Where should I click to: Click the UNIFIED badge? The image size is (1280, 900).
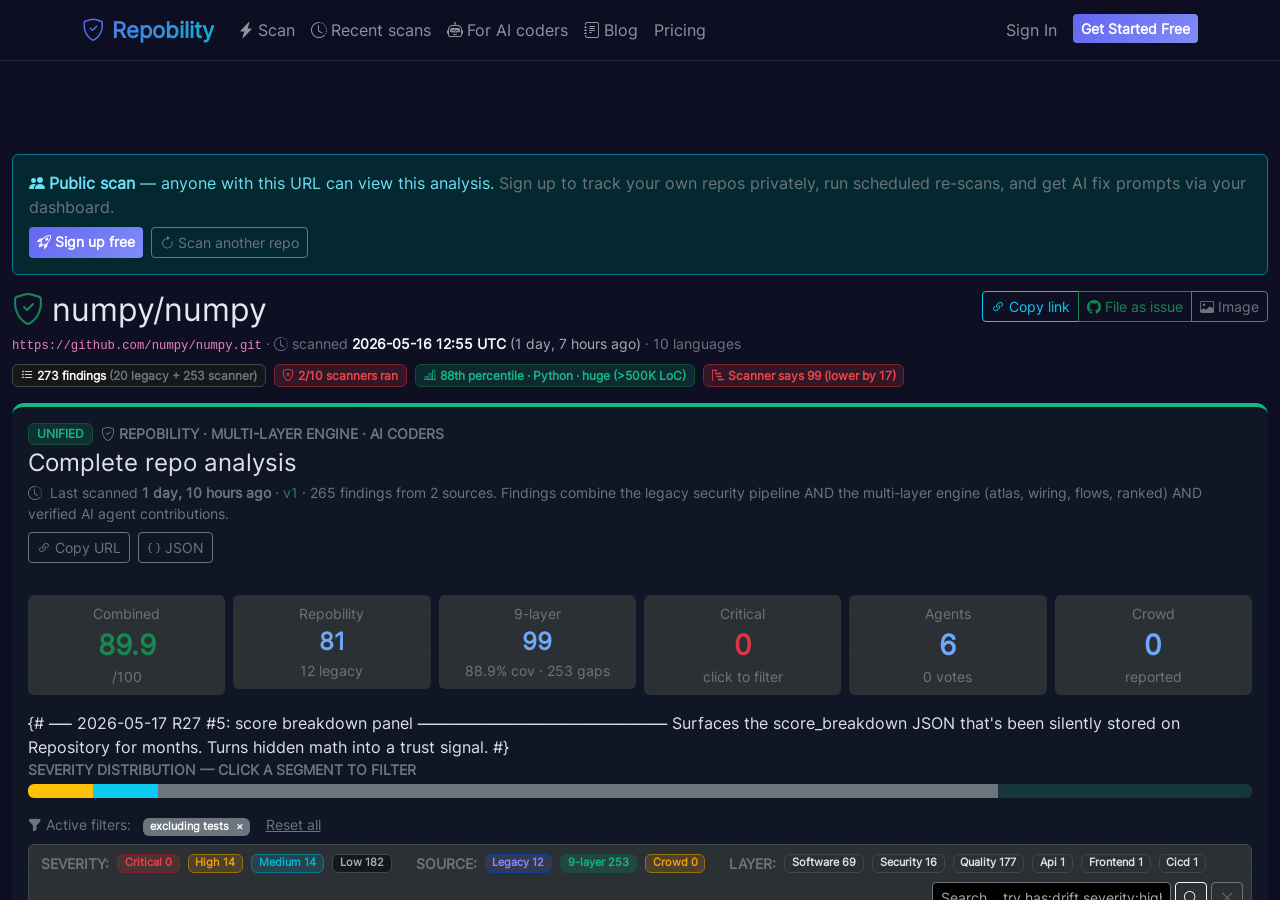[x=60, y=434]
